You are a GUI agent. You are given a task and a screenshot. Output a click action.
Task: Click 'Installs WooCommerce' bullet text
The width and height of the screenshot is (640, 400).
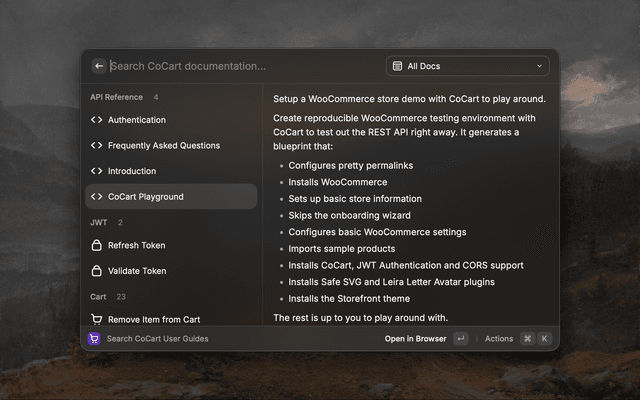[338, 182]
